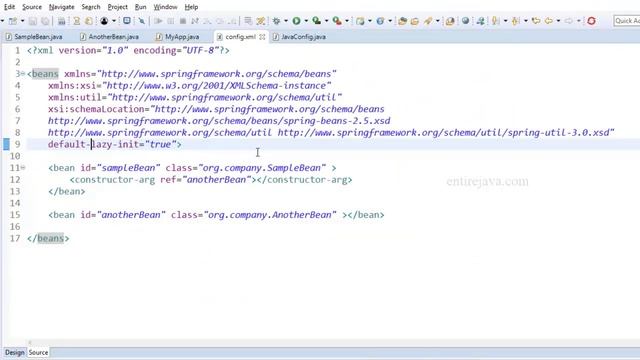Click the Save All toolbar icon
The width and height of the screenshot is (640, 360).
coord(45,21)
